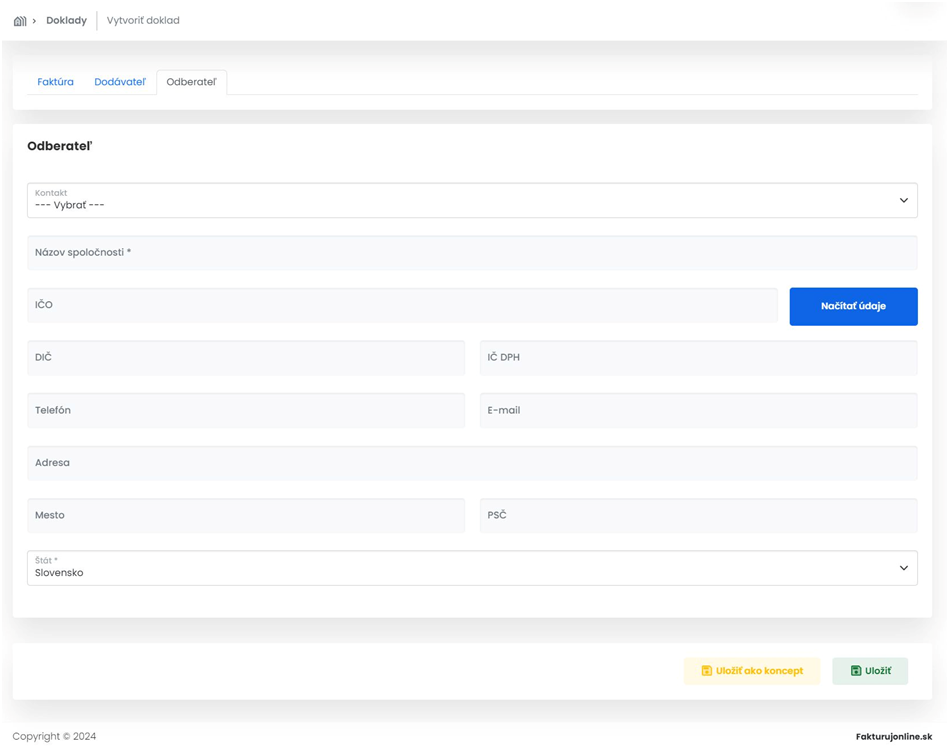Select the Odberateľ tab
This screenshot has width=949, height=753.
click(191, 82)
